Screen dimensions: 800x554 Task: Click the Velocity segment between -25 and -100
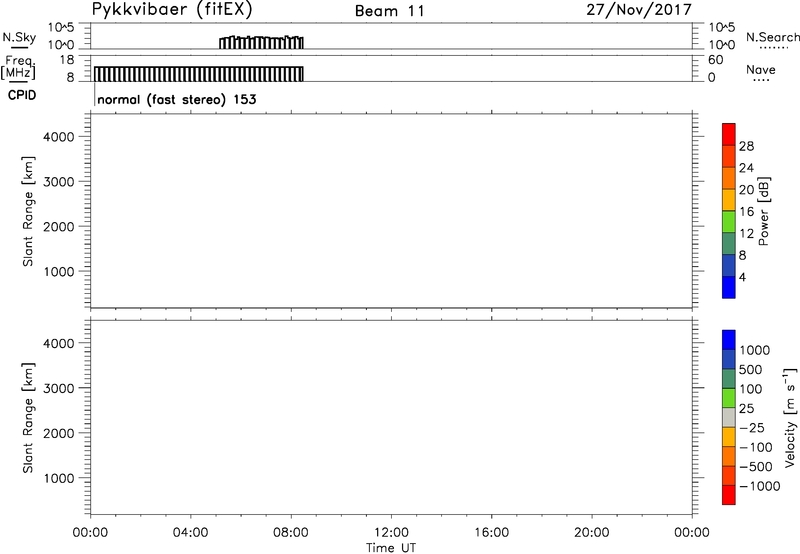(729, 437)
